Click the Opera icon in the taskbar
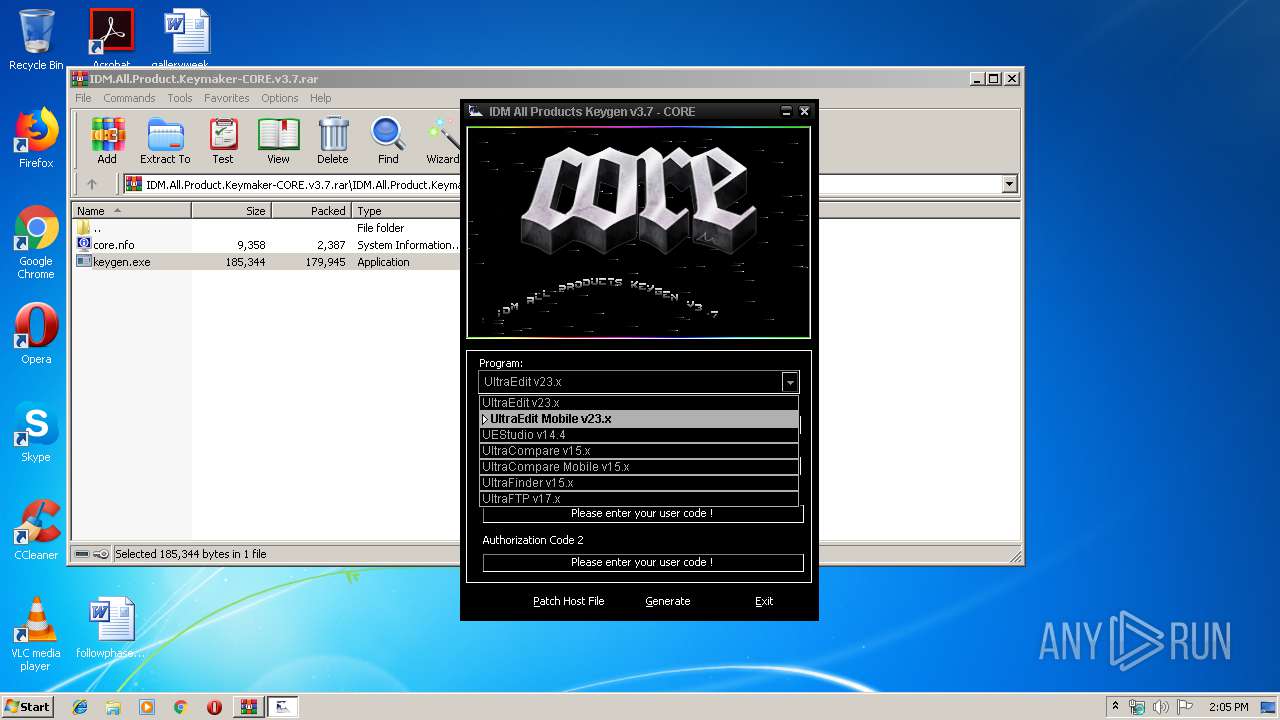Viewport: 1280px width, 720px height. (214, 707)
